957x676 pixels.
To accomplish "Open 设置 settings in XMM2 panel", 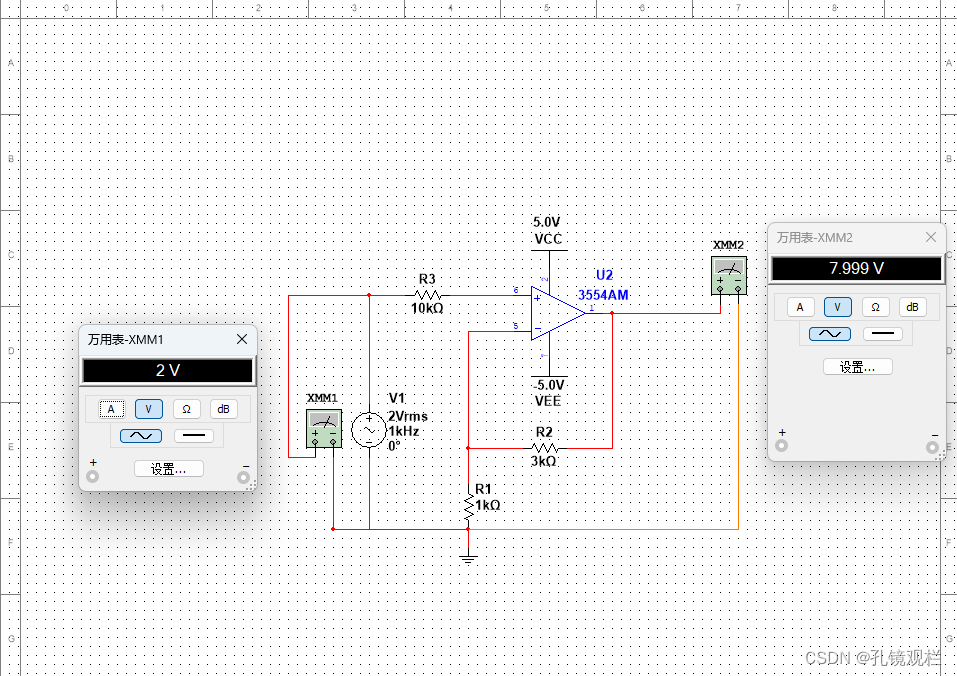I will (x=858, y=367).
